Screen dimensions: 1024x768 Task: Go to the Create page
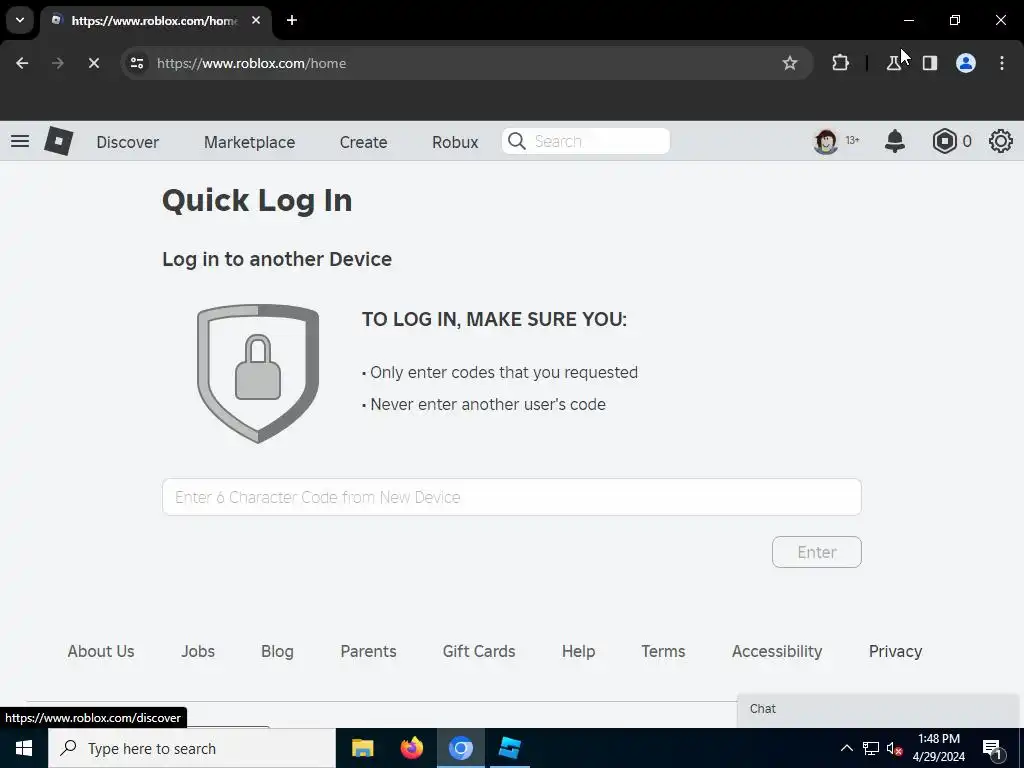coord(363,142)
